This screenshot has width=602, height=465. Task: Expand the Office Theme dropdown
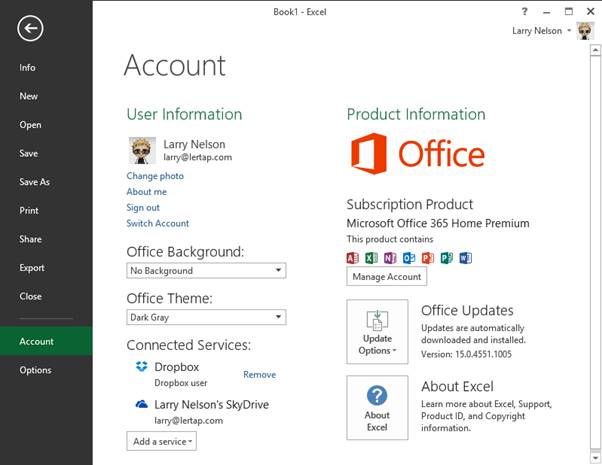coord(206,318)
